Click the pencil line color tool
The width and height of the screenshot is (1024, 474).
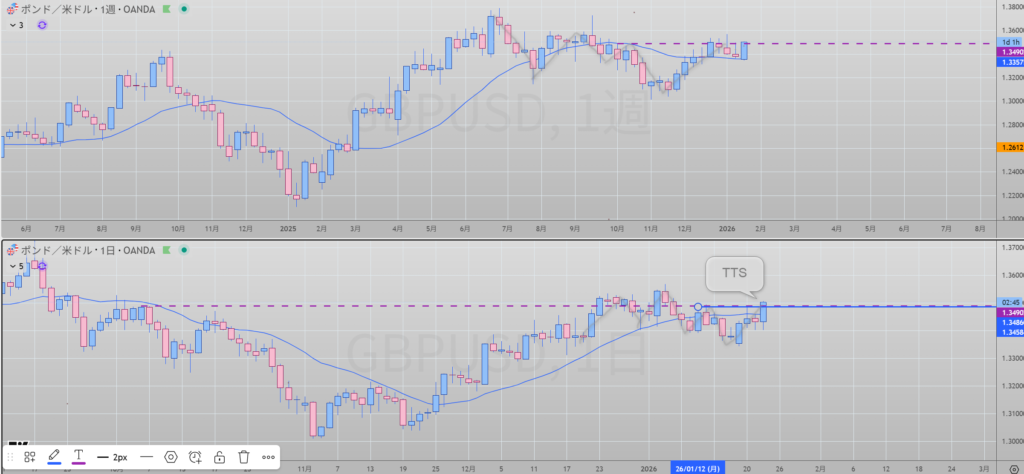pos(54,457)
